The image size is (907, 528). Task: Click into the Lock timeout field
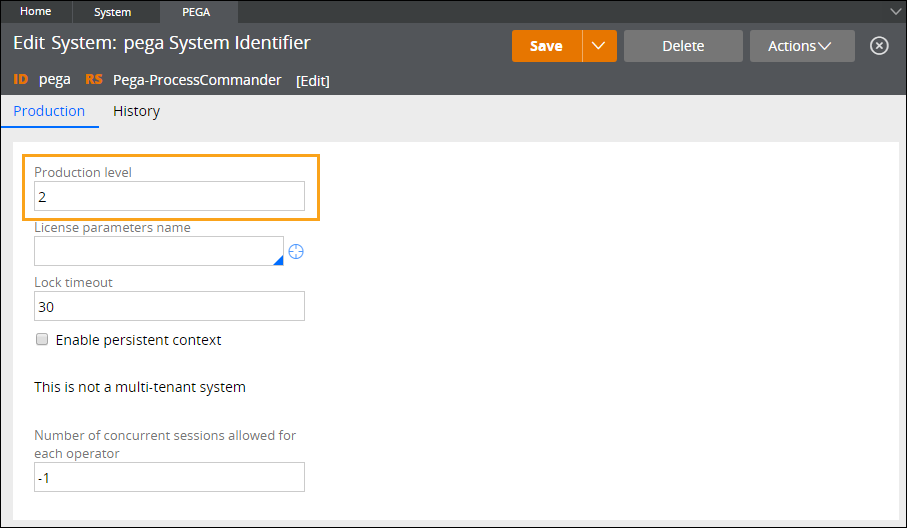tap(169, 306)
